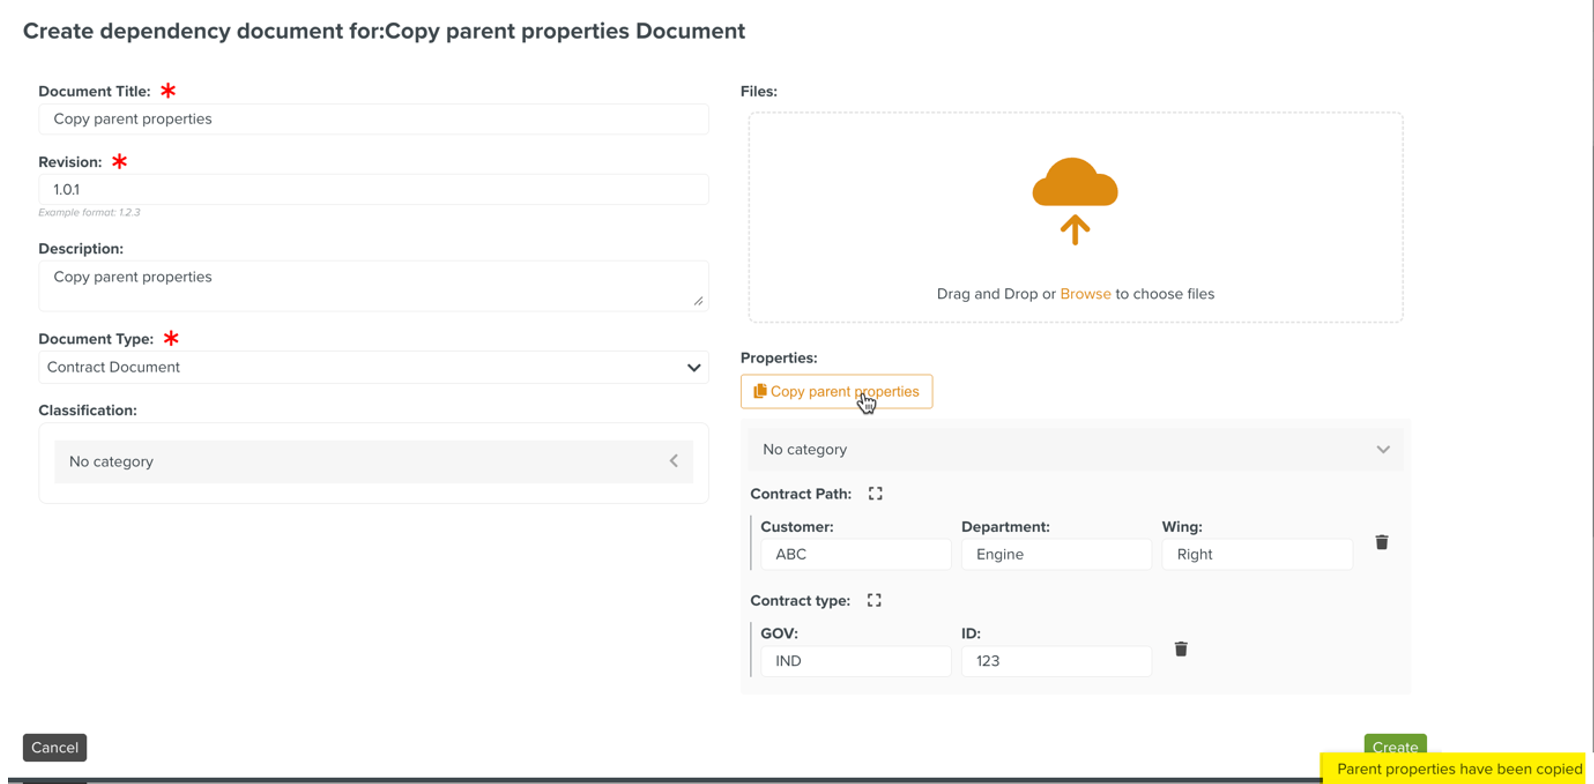The image size is (1594, 784).
Task: Delete the Contract Path property row
Action: click(1381, 542)
